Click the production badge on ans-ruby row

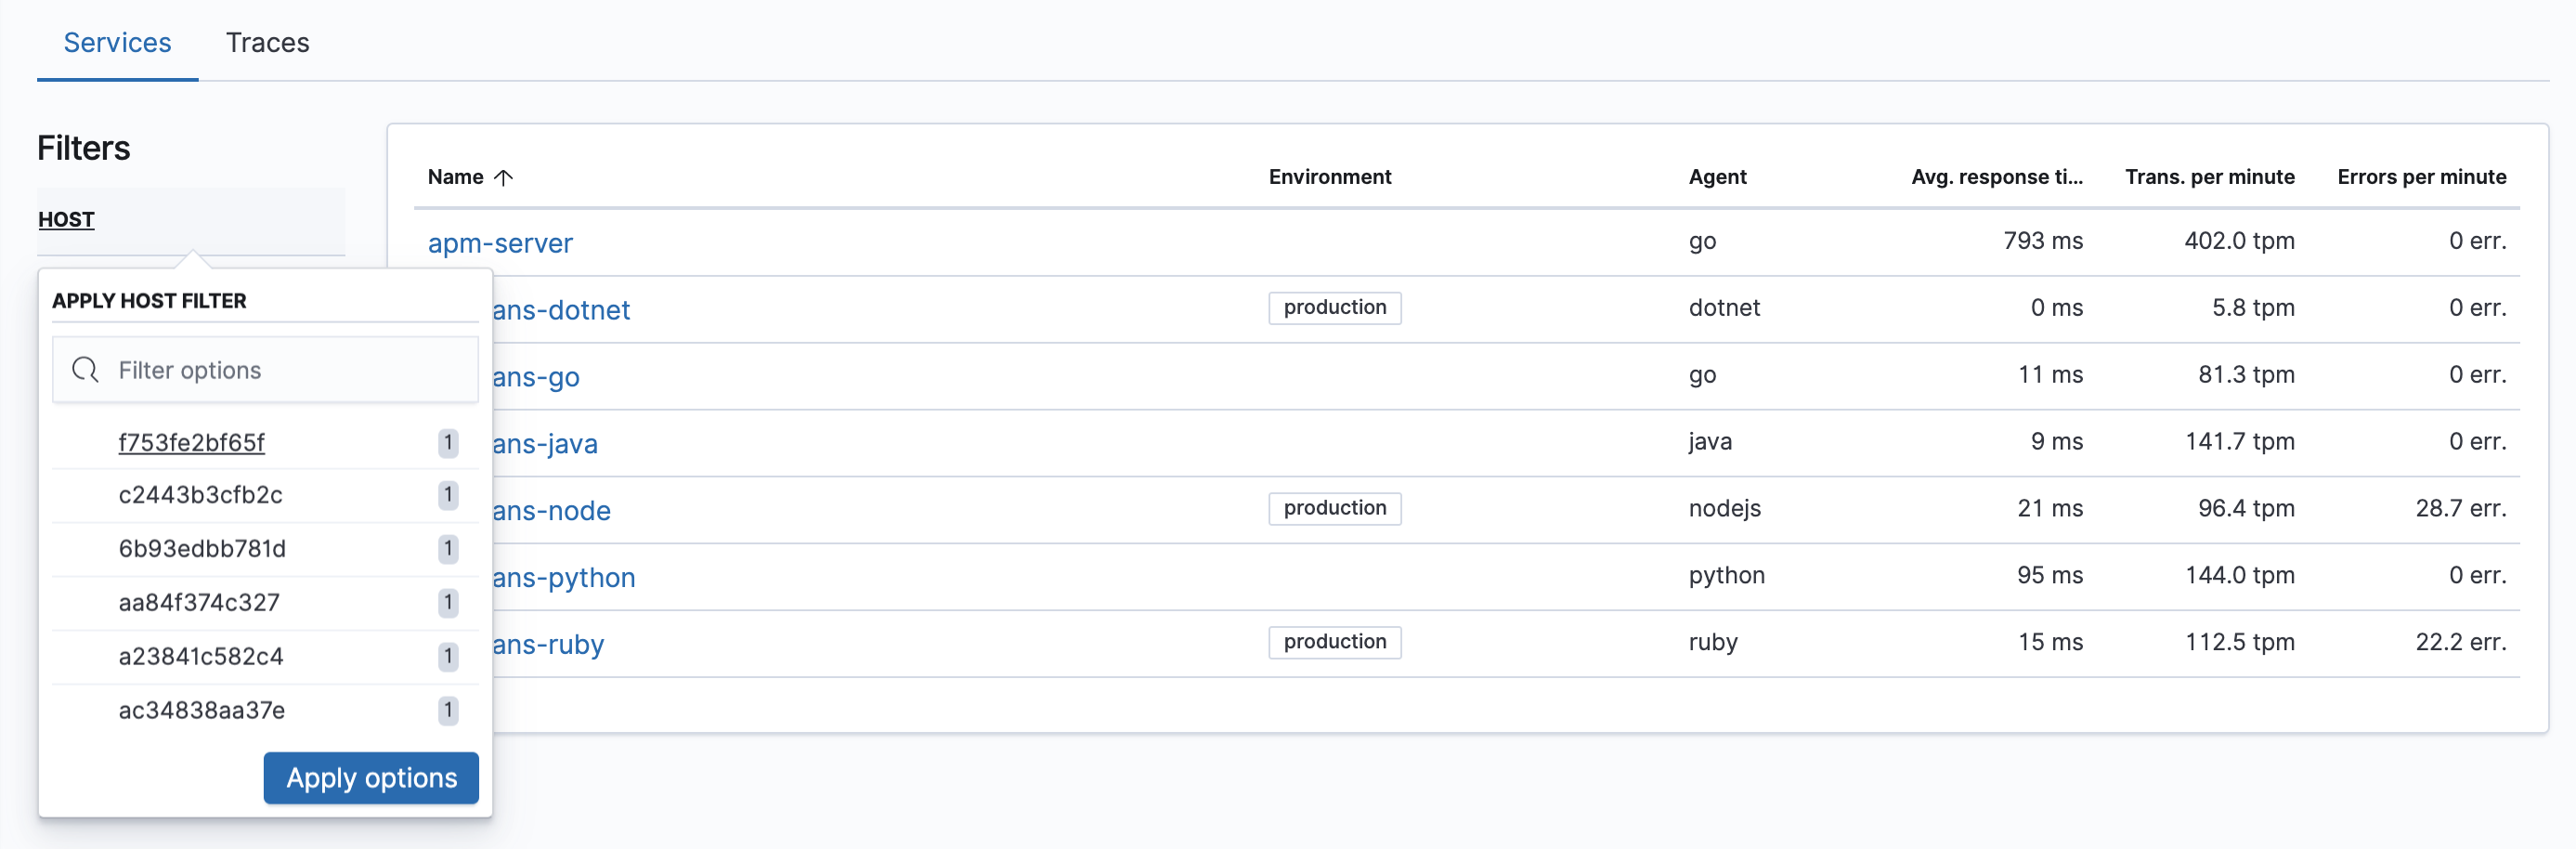[1334, 642]
